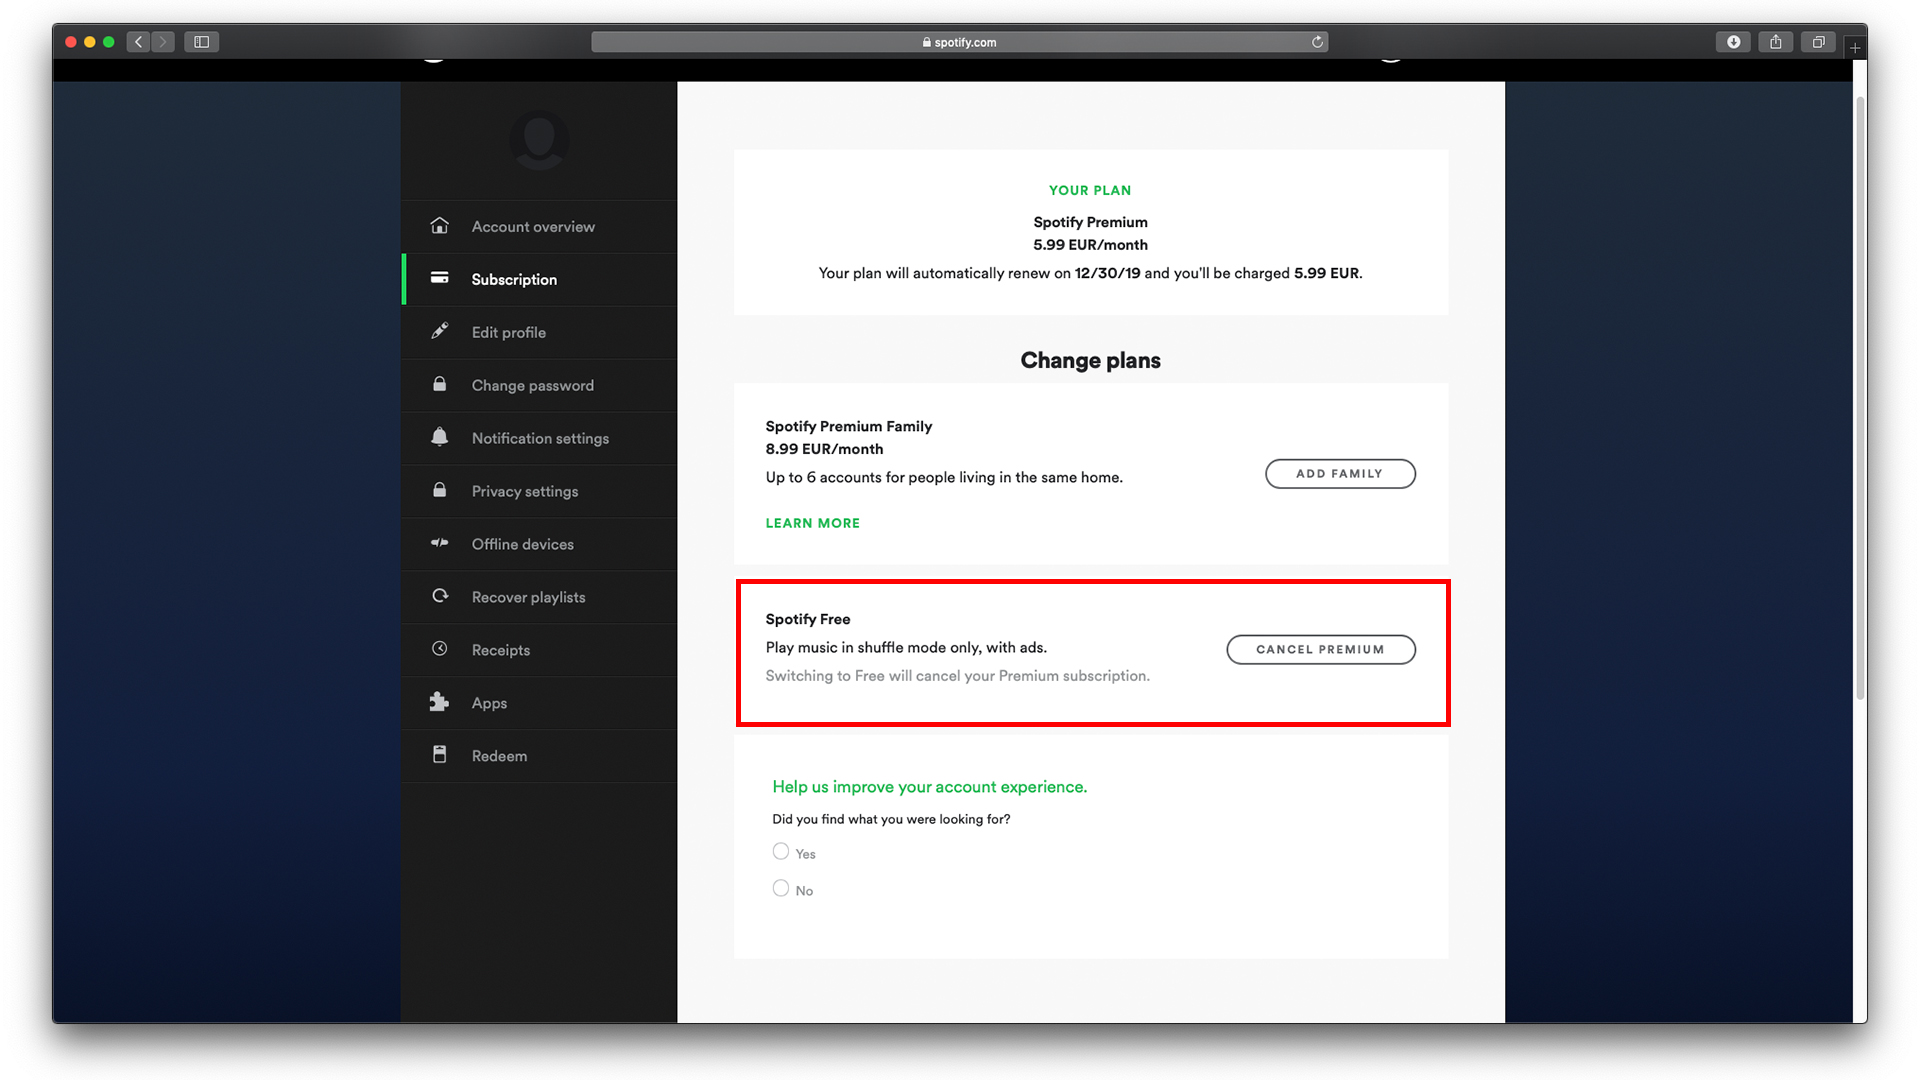This screenshot has width=1920, height=1080.
Task: Show all tabs overview icon
Action: (1818, 42)
